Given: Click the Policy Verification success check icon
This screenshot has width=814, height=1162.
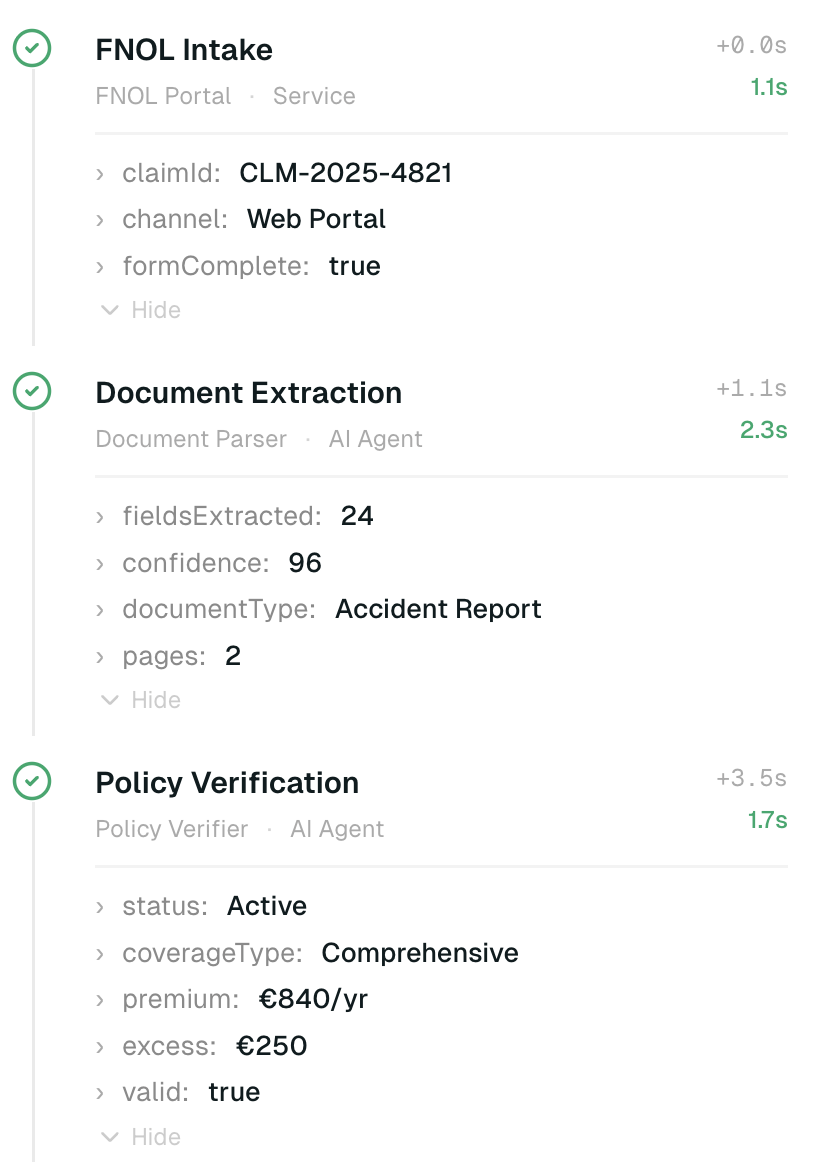Looking at the screenshot, I should pyautogui.click(x=32, y=781).
